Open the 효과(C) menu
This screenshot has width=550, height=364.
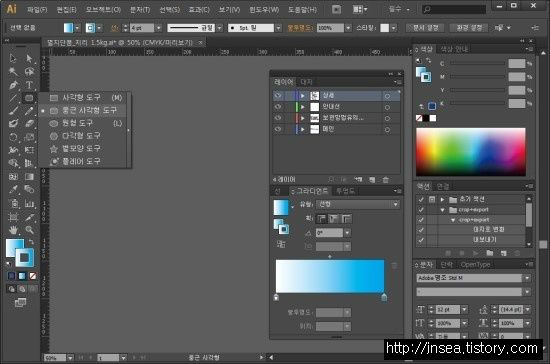pyautogui.click(x=199, y=9)
